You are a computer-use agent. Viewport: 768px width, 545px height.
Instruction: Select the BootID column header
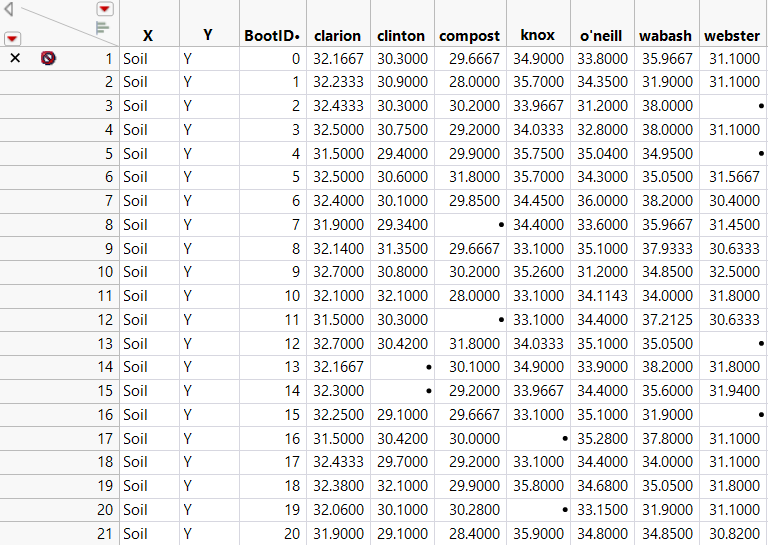(x=272, y=35)
